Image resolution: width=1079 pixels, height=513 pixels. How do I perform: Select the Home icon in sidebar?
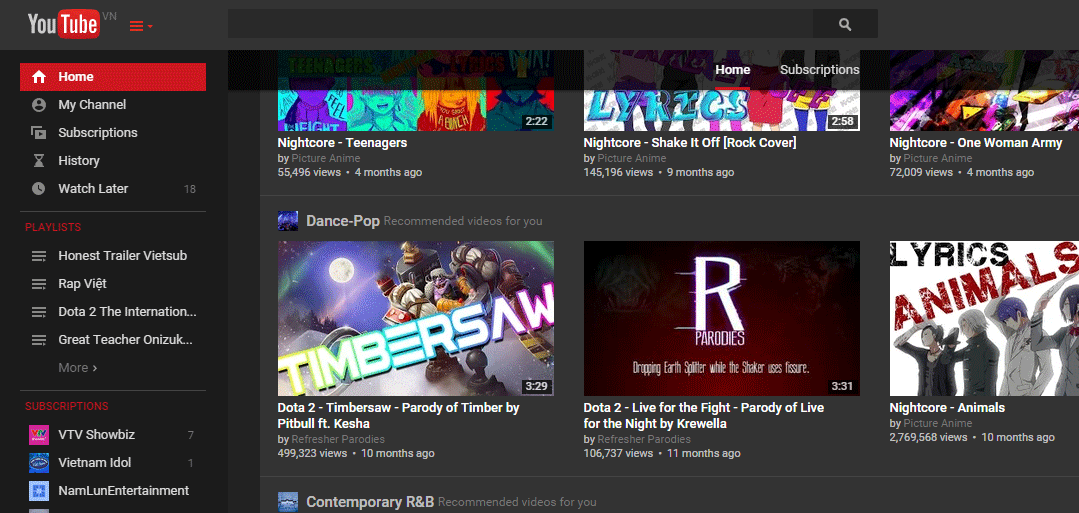point(39,77)
